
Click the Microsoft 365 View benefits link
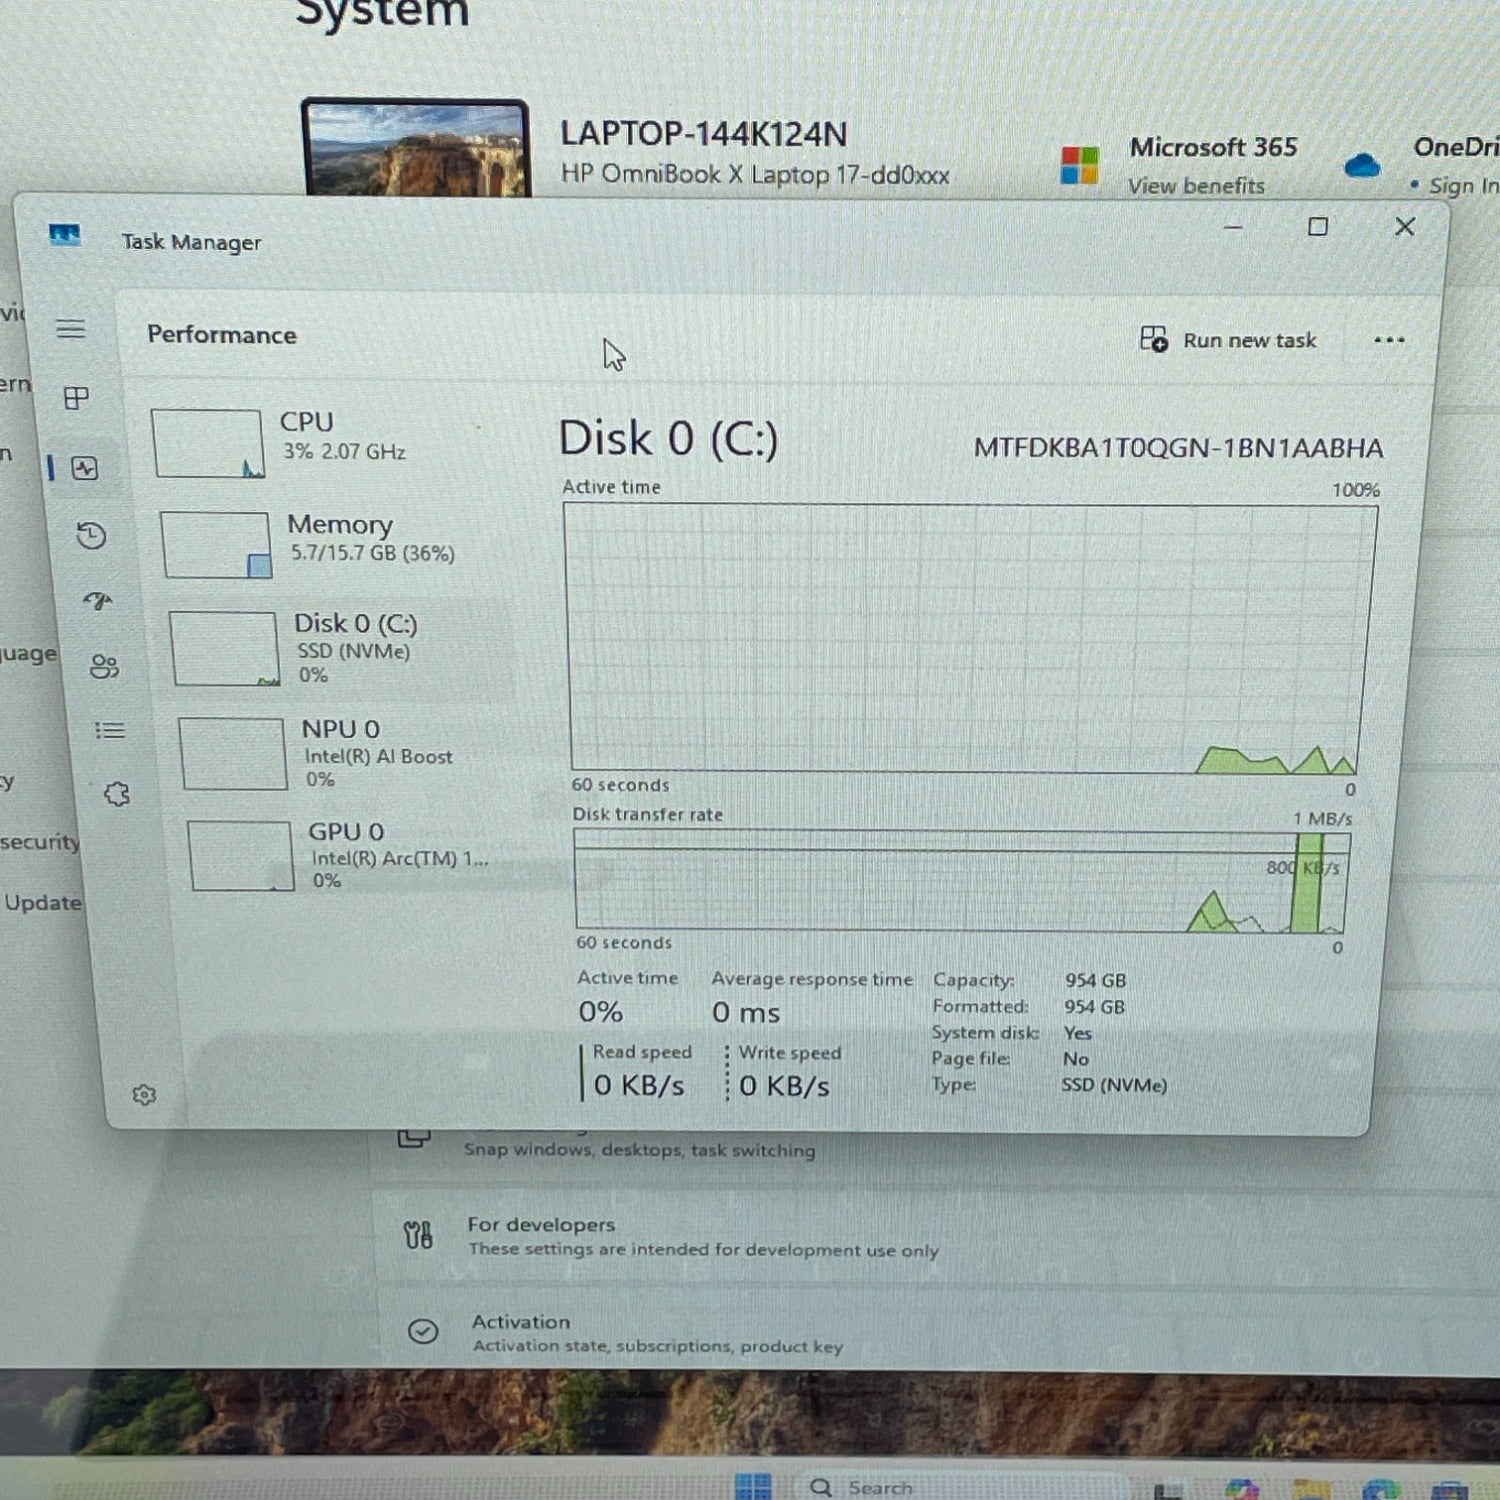point(1196,186)
